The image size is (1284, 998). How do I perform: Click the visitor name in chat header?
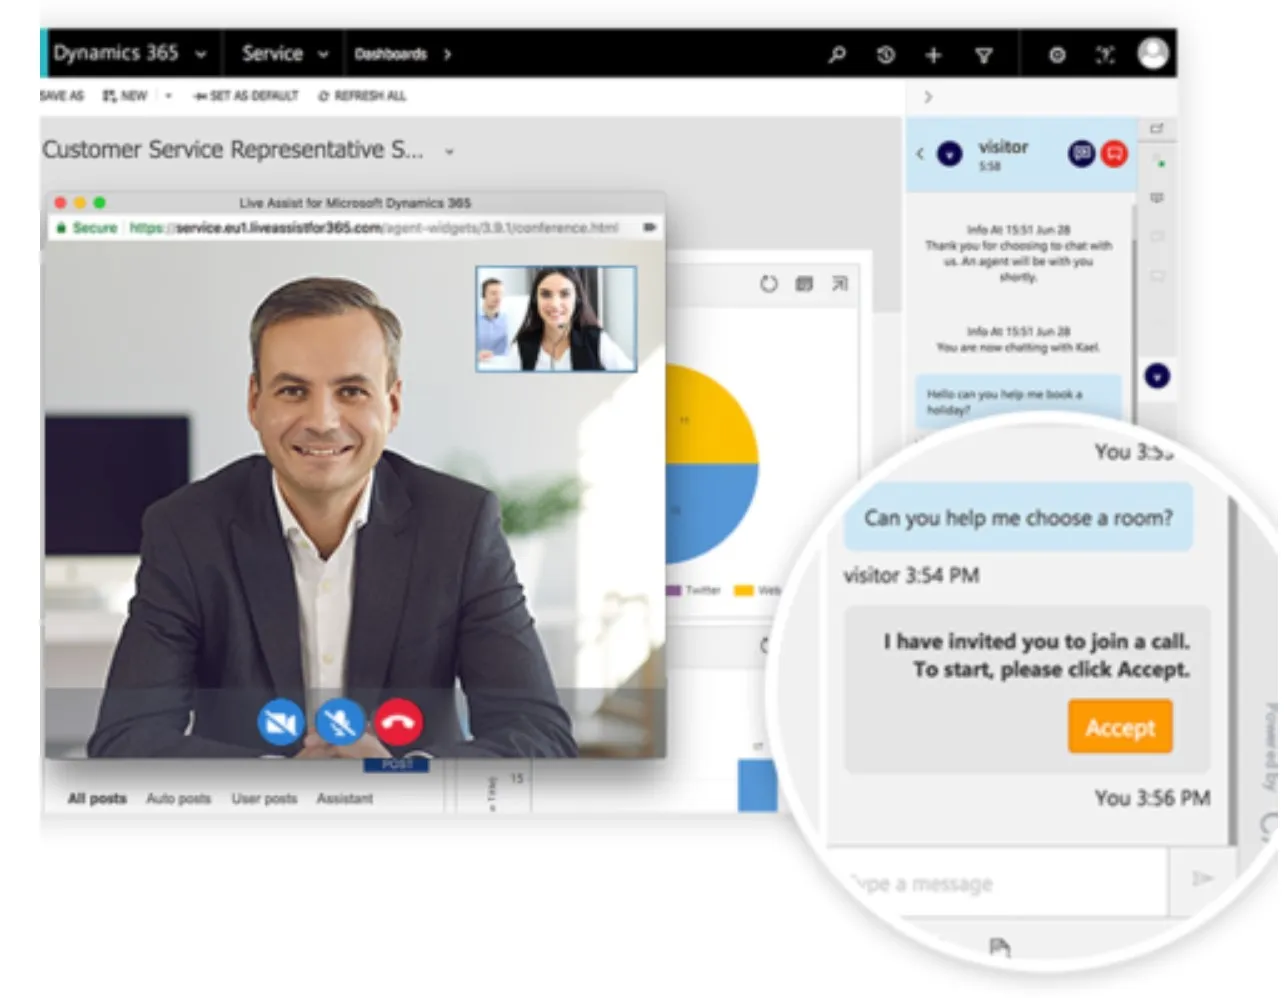1003,147
